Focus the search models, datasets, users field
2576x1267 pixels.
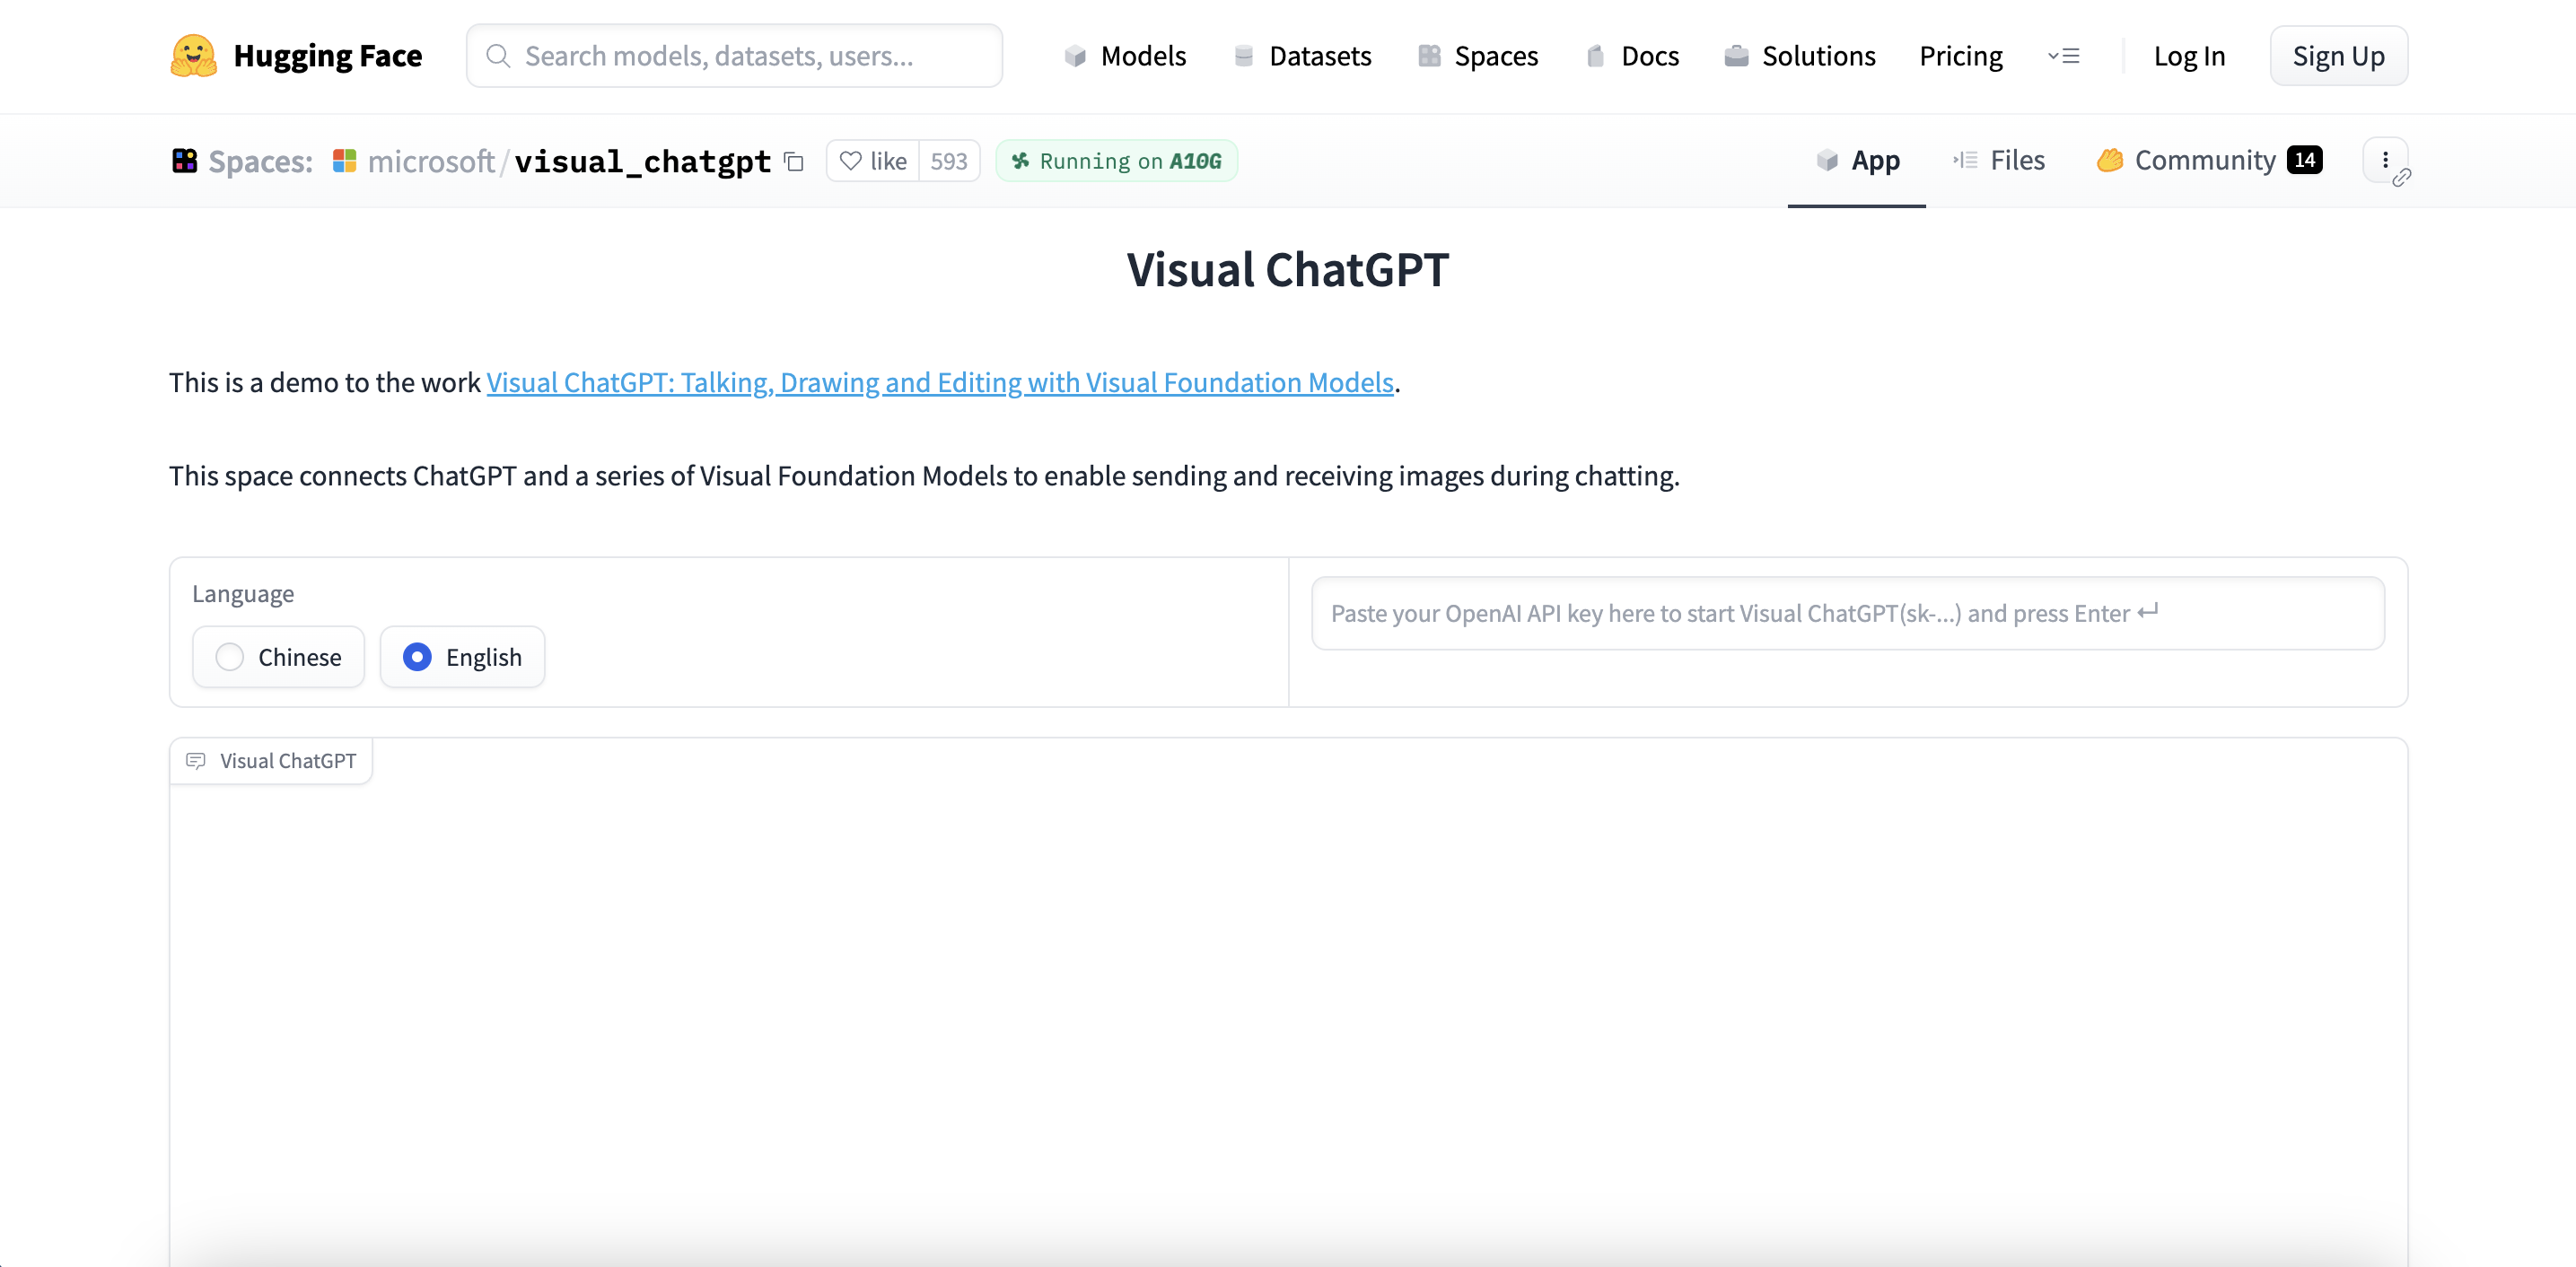(735, 56)
